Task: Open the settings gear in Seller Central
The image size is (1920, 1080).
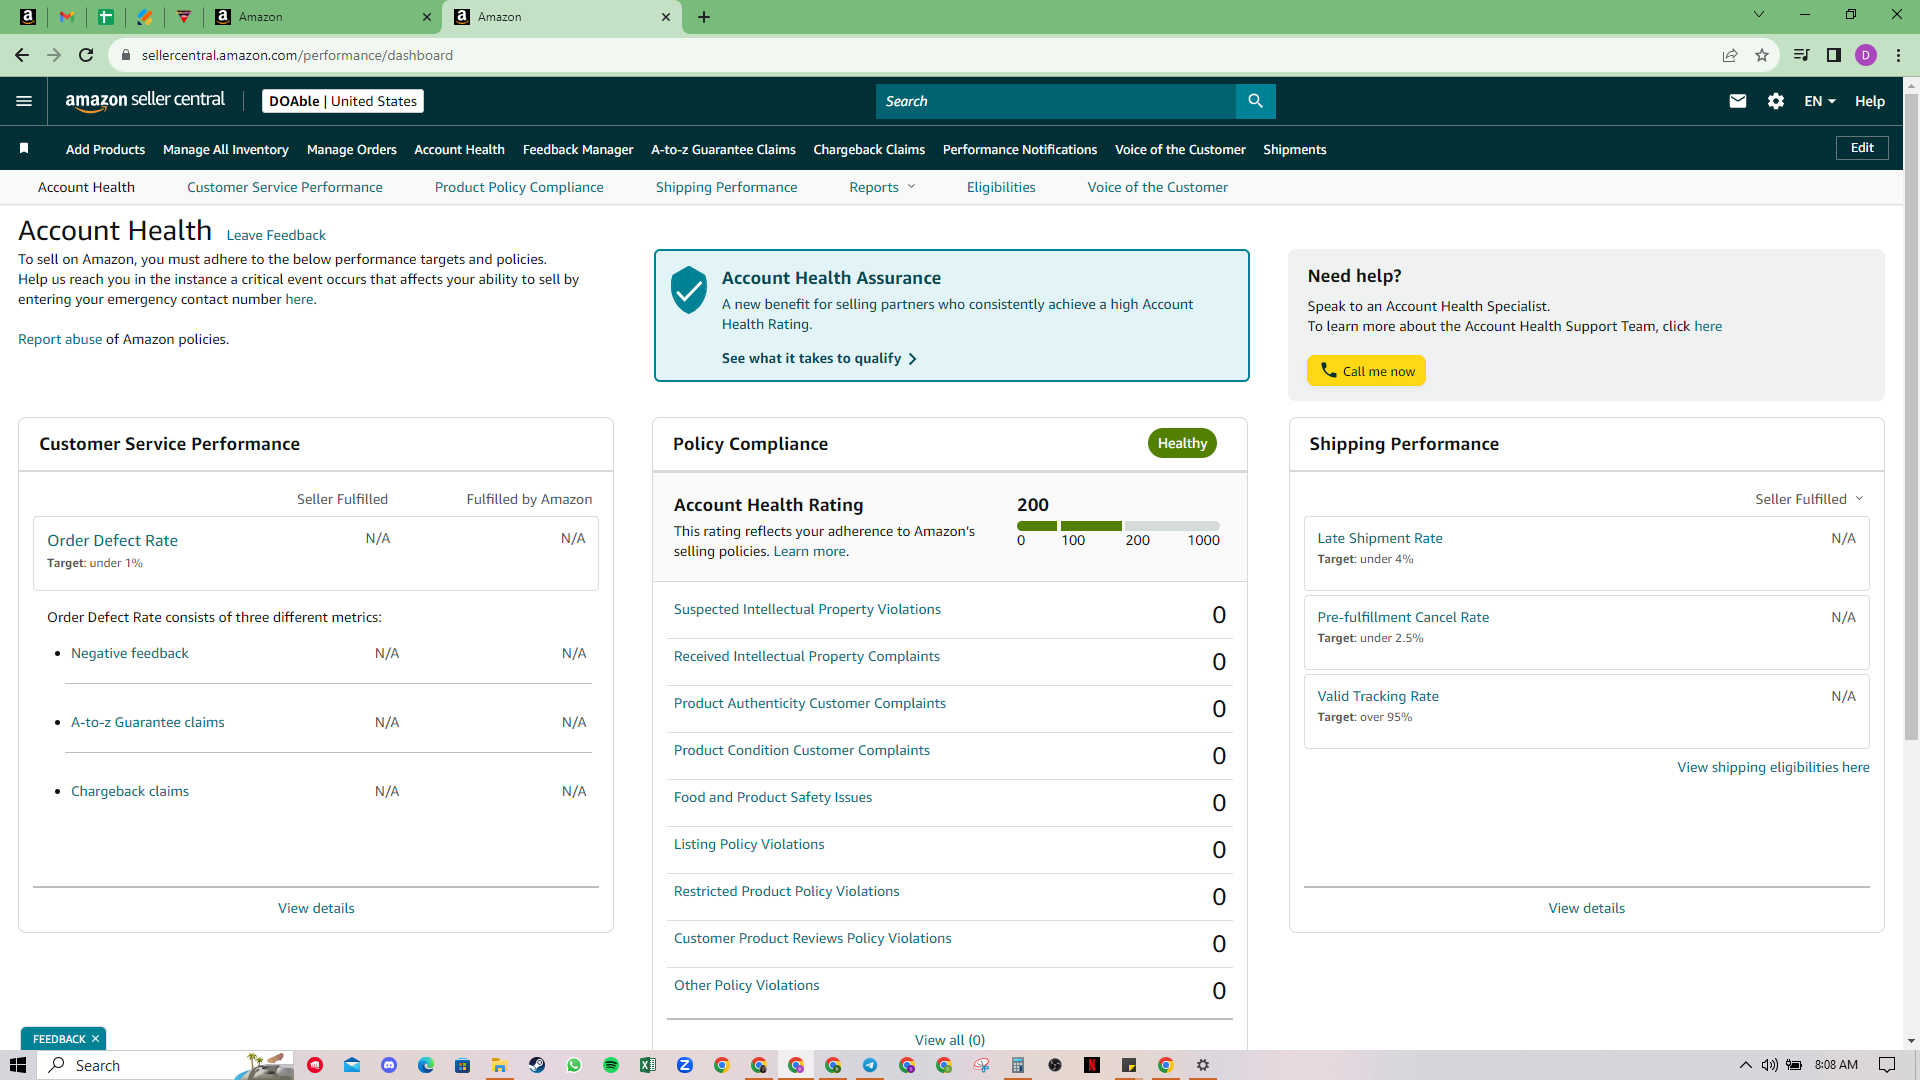Action: (1776, 101)
